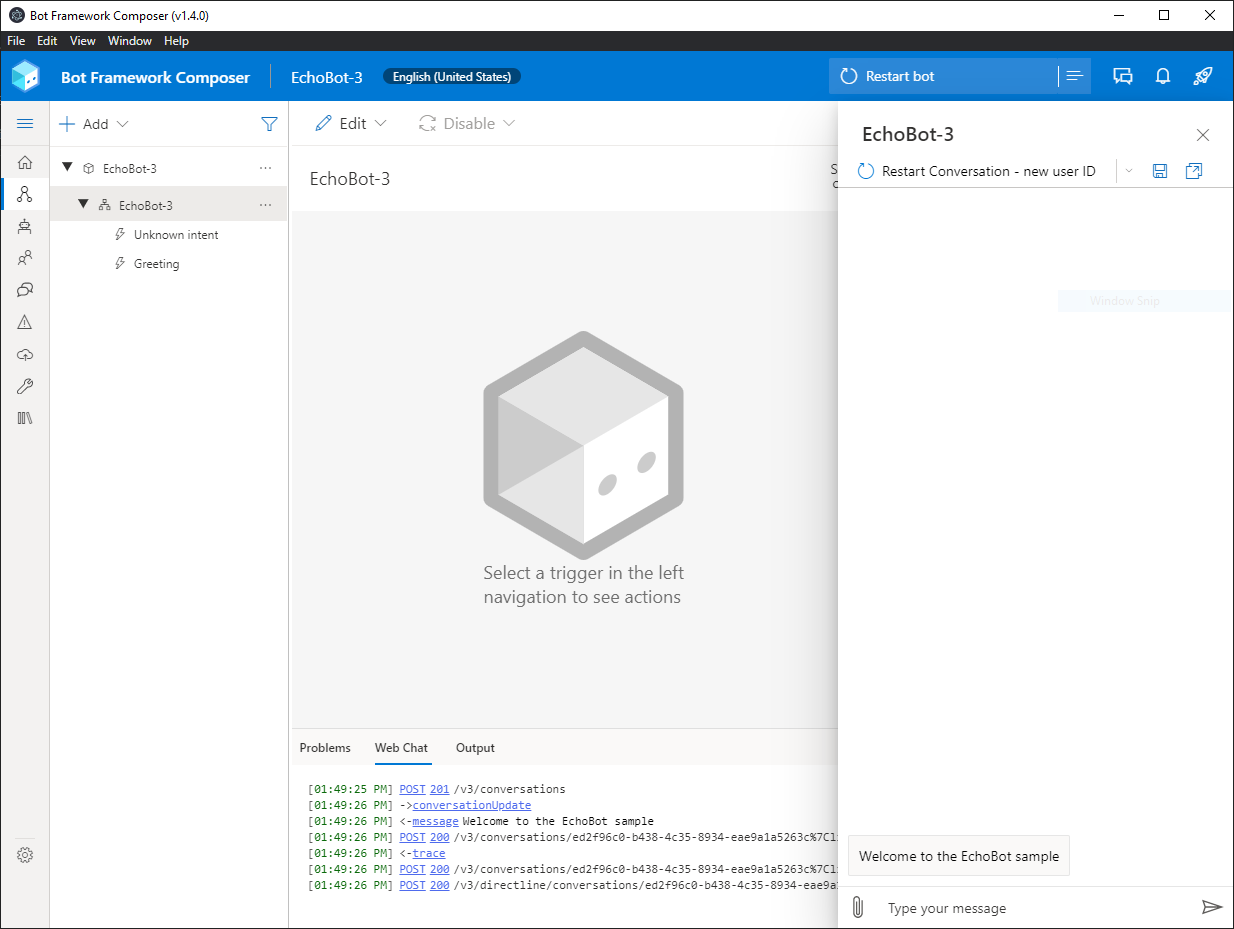This screenshot has width=1234, height=929.
Task: Switch to the Web Chat tab
Action: [x=401, y=748]
